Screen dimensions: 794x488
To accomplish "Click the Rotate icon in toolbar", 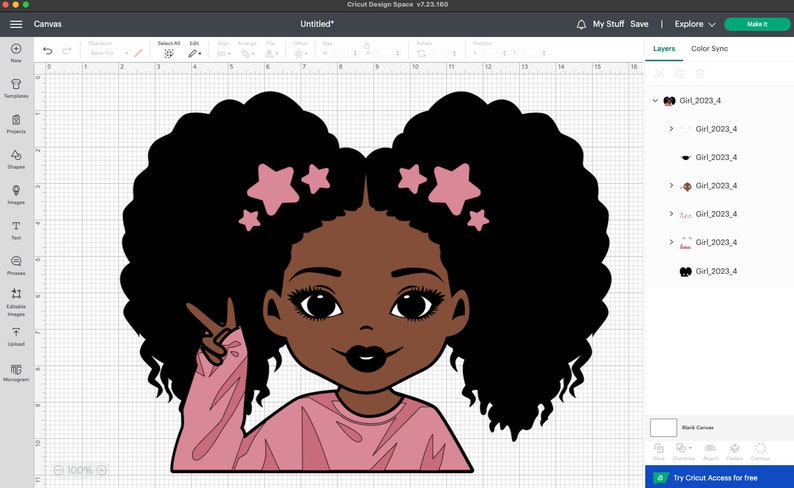I will (x=421, y=53).
